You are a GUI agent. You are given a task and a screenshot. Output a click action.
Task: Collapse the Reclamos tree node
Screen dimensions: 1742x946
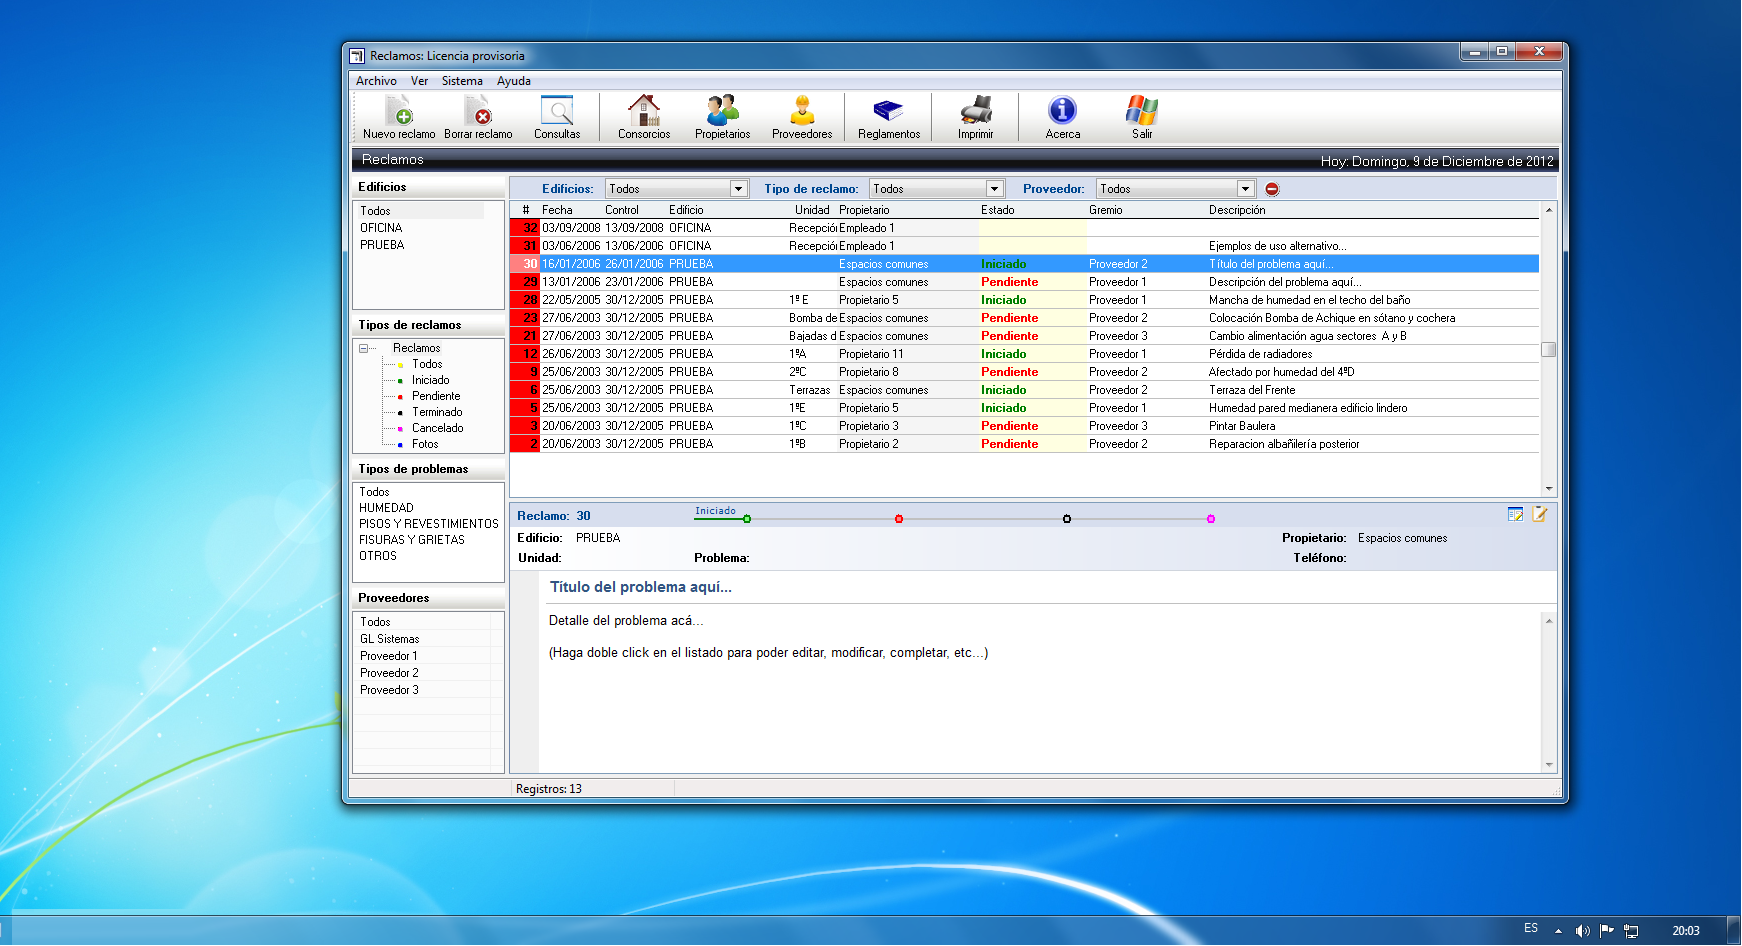tap(364, 348)
